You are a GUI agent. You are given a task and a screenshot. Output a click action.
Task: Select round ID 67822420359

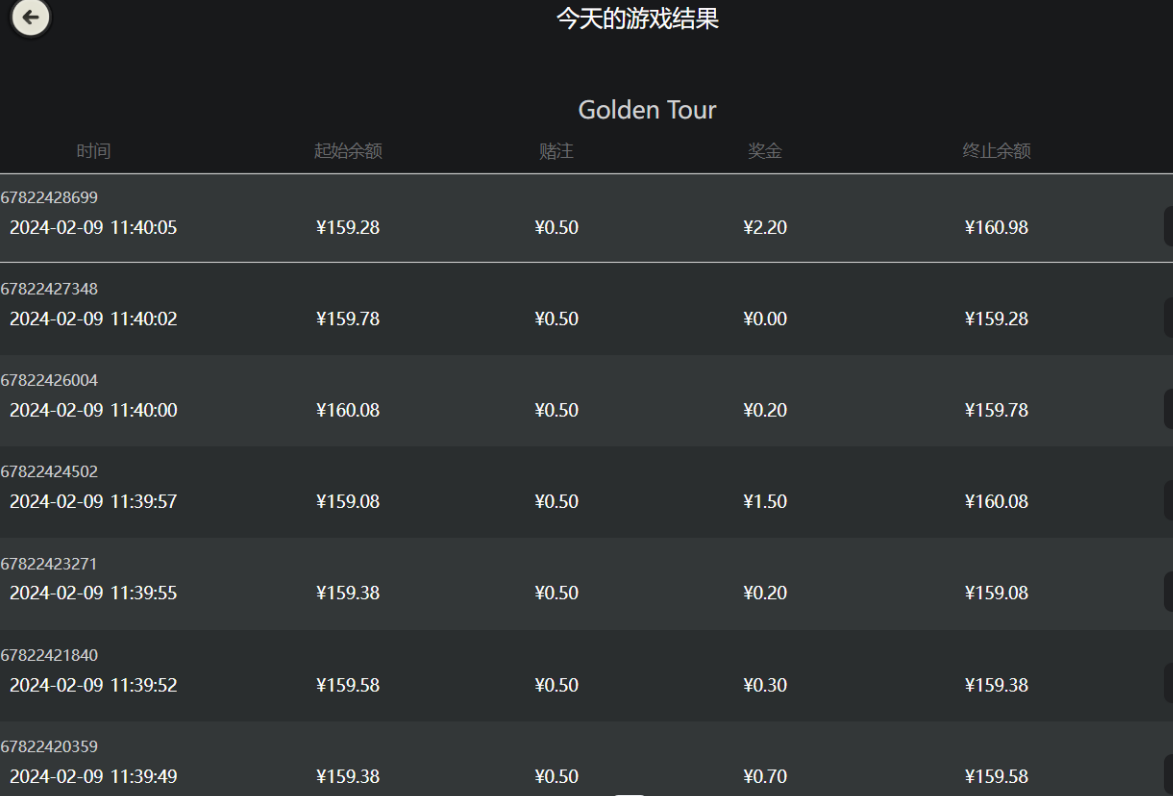click(49, 746)
